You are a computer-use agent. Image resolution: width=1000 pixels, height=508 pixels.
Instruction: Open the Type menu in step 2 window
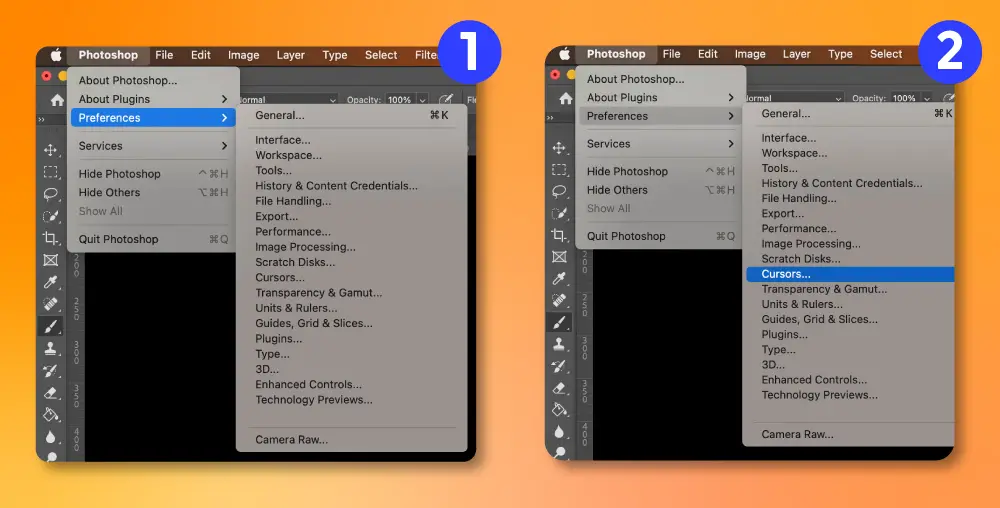841,54
